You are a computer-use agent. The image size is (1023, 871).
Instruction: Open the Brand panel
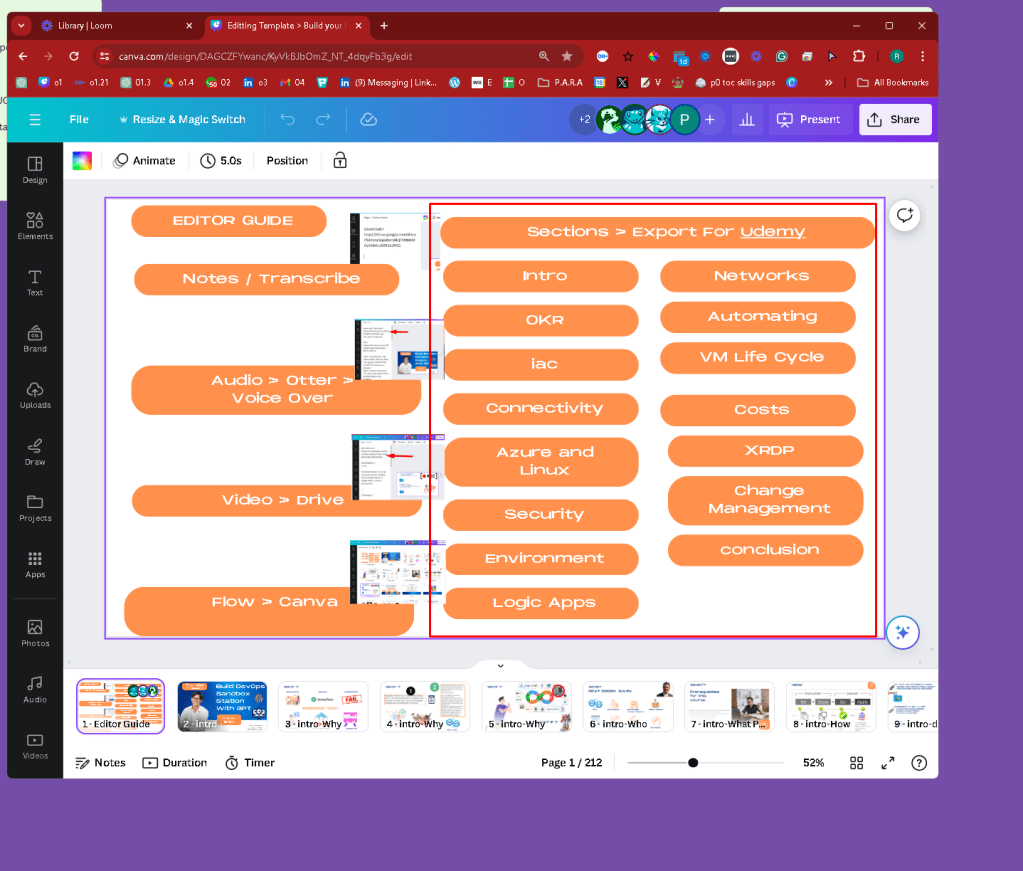pyautogui.click(x=35, y=339)
